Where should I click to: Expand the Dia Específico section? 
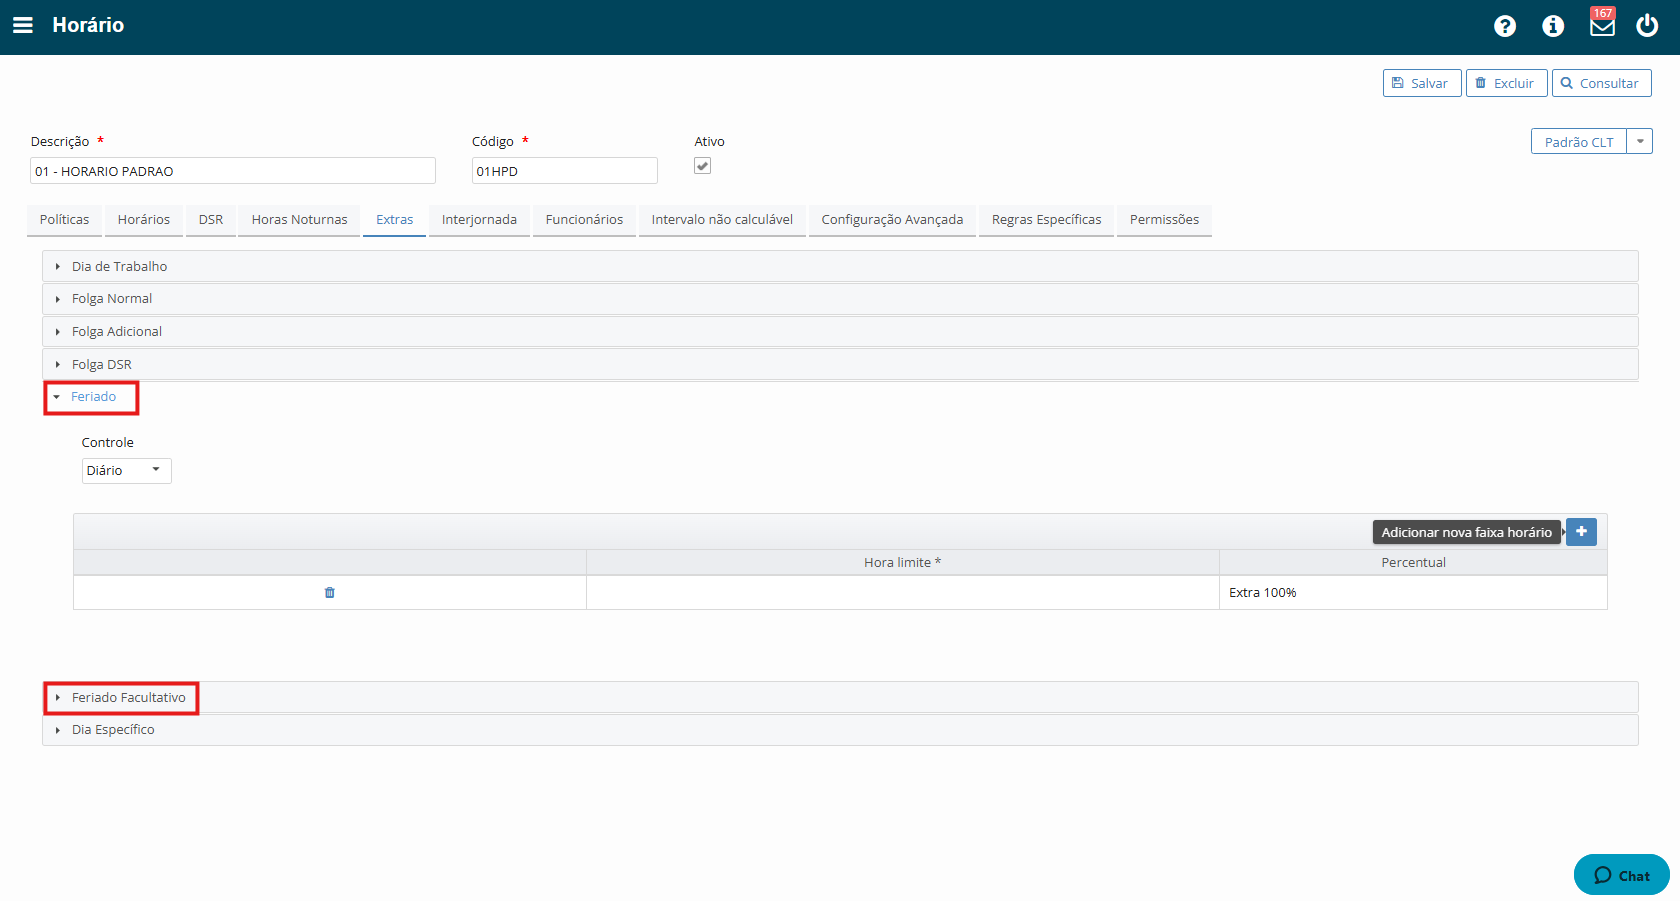pyautogui.click(x=840, y=730)
